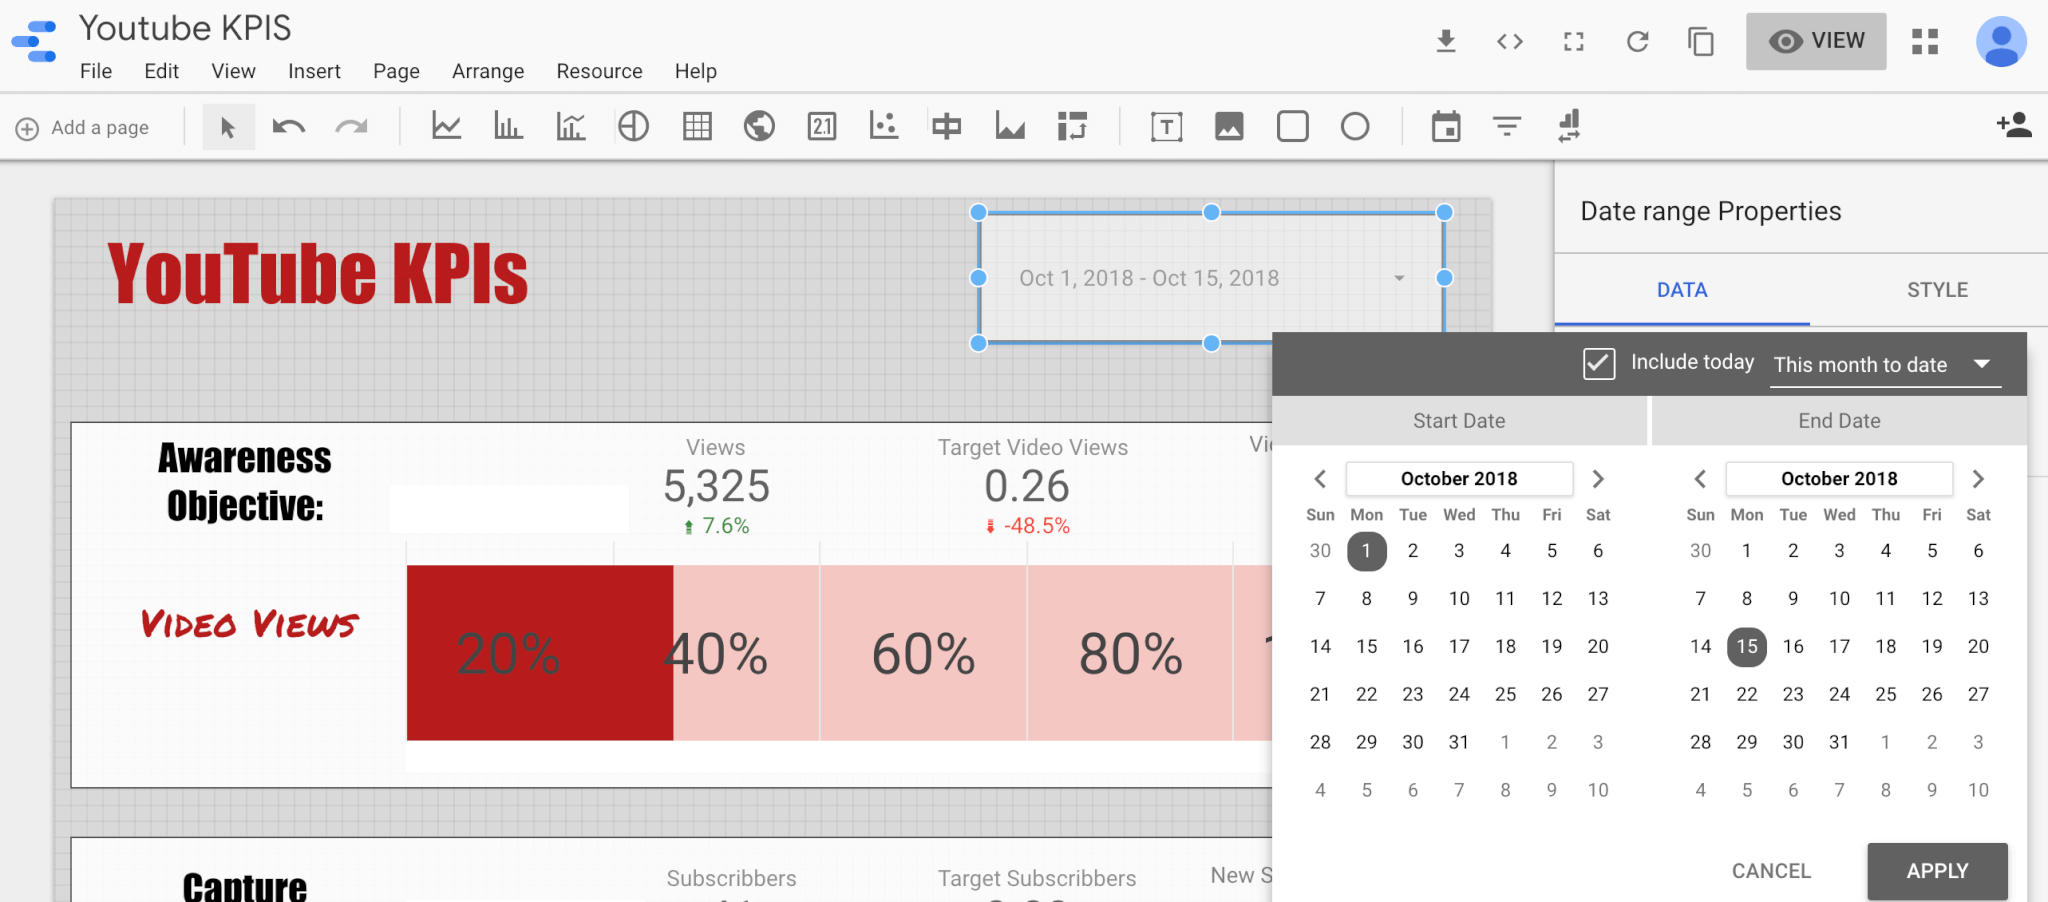Screen dimensions: 2048x902
Task: Click the refresh data icon
Action: click(x=1637, y=41)
